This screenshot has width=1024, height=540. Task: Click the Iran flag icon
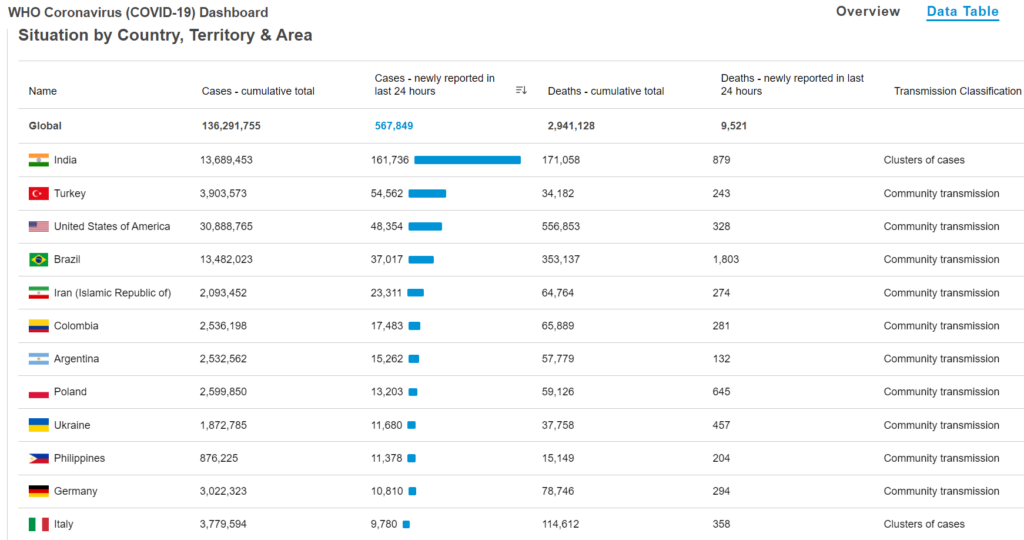pyautogui.click(x=39, y=293)
